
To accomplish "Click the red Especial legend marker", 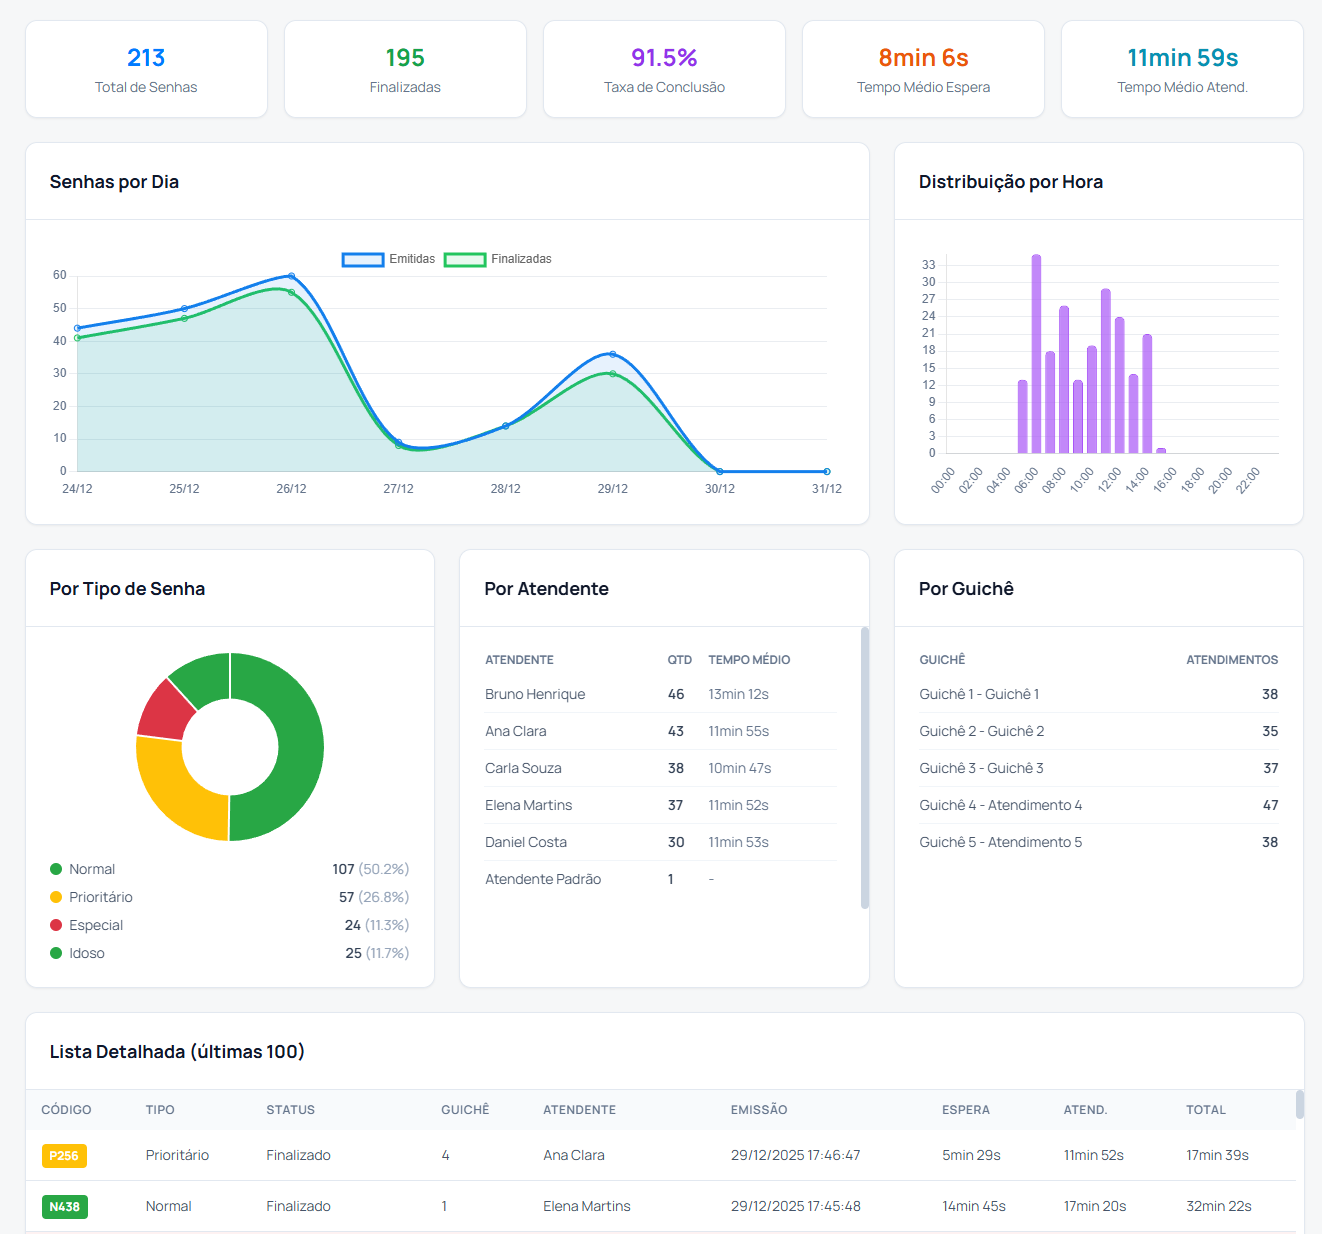I will point(55,925).
